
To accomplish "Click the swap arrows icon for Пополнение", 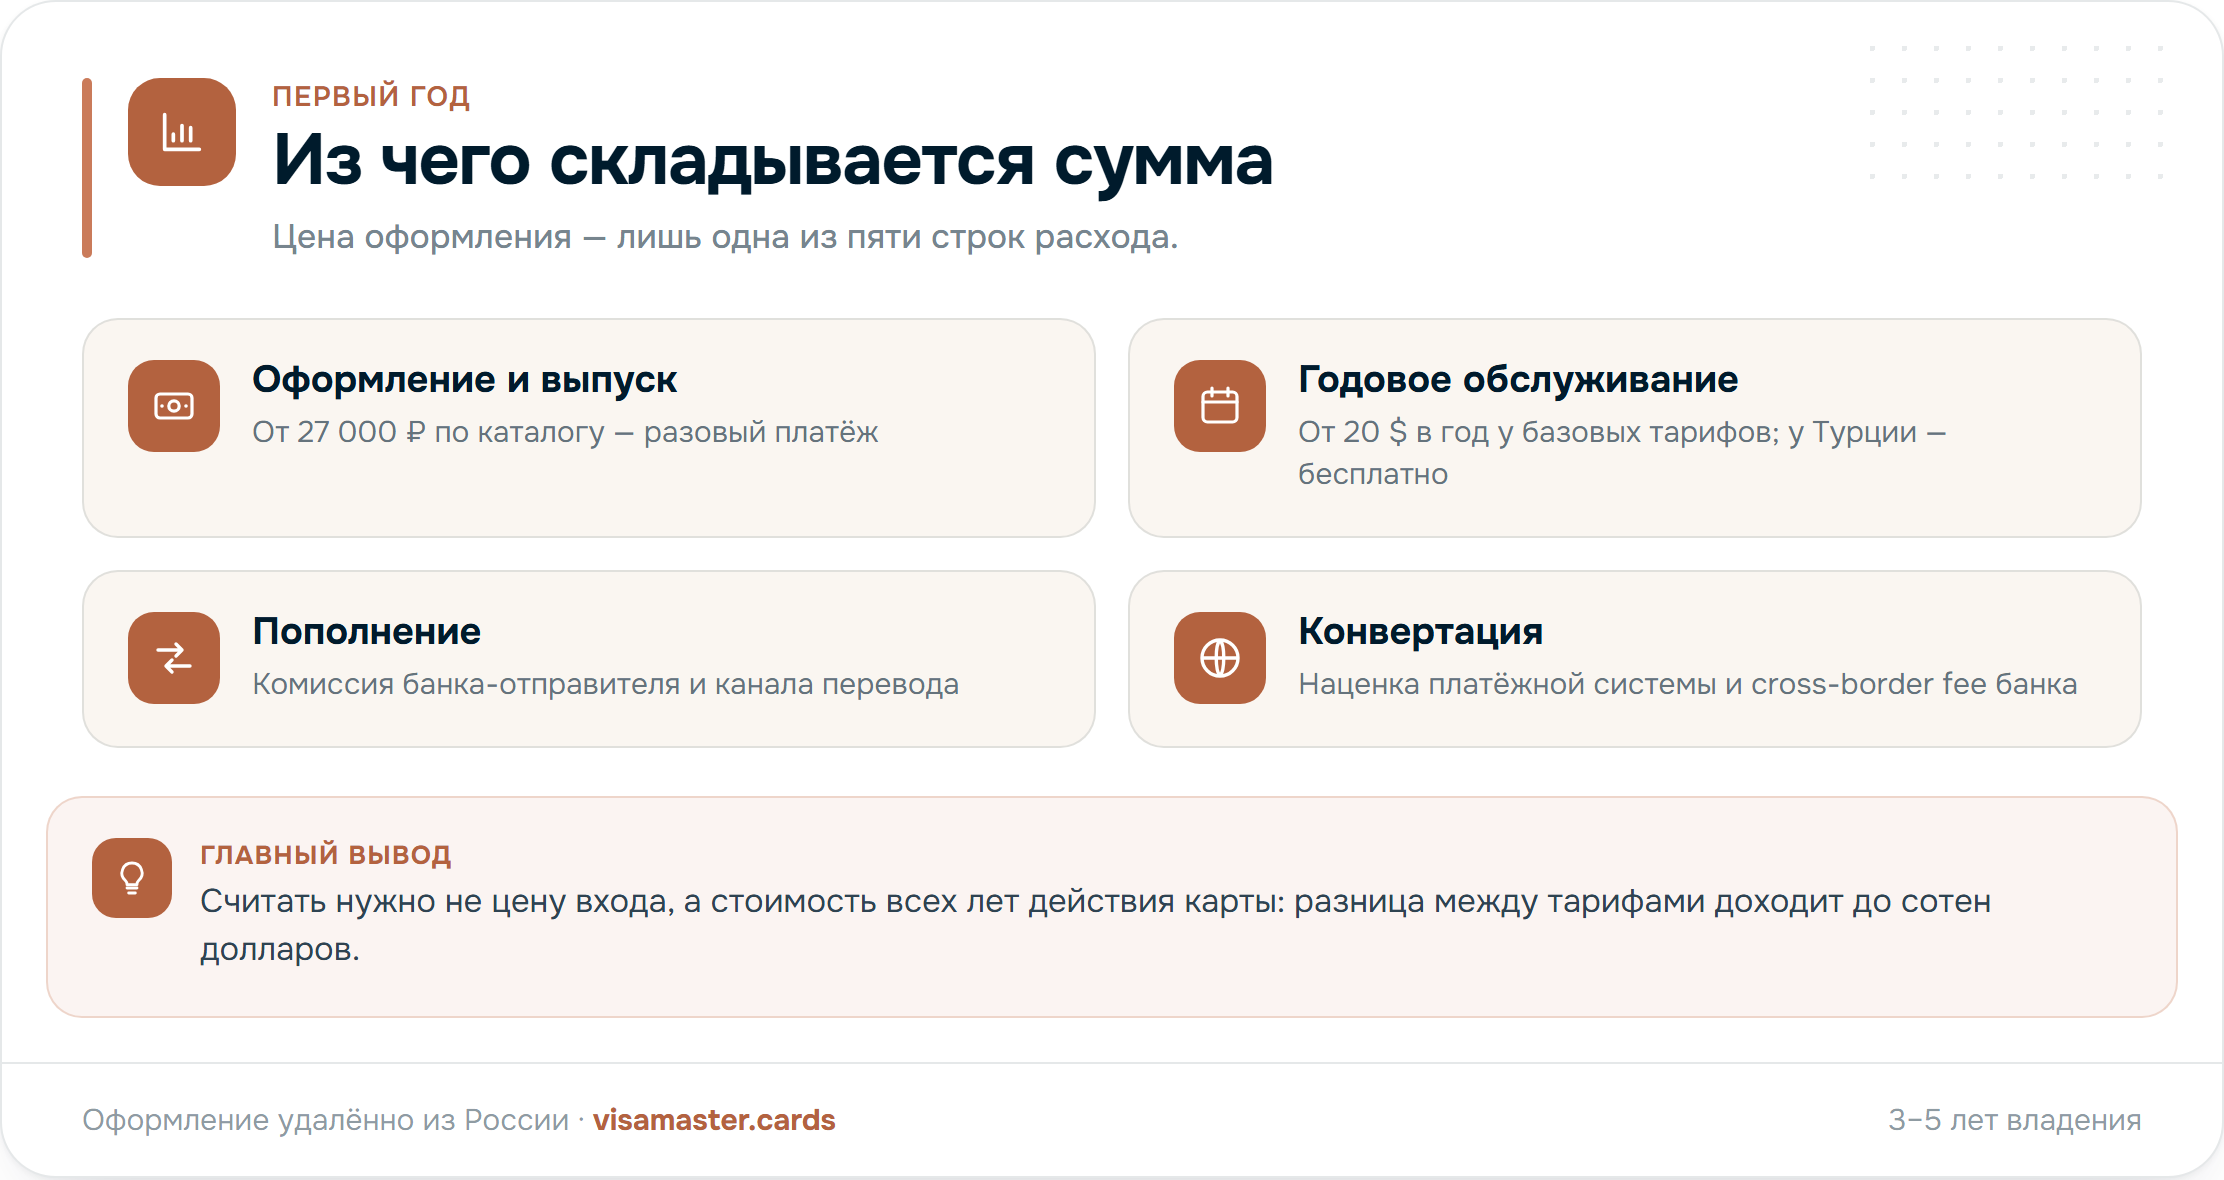I will 174,658.
